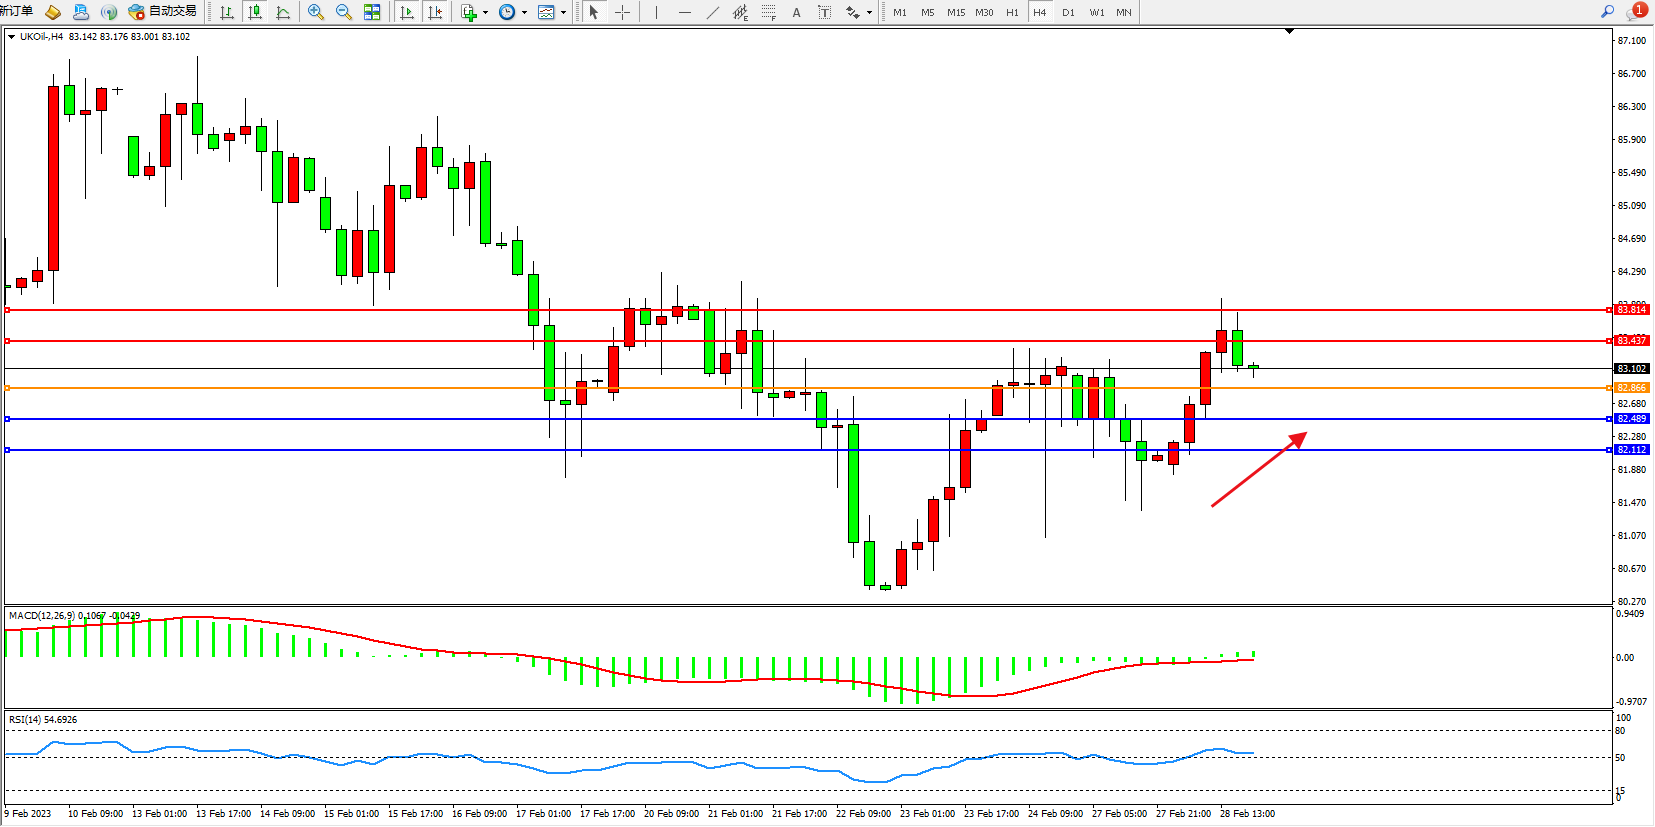Viewport: 1655px width, 827px height.
Task: Select the crosshair tool
Action: [x=622, y=12]
